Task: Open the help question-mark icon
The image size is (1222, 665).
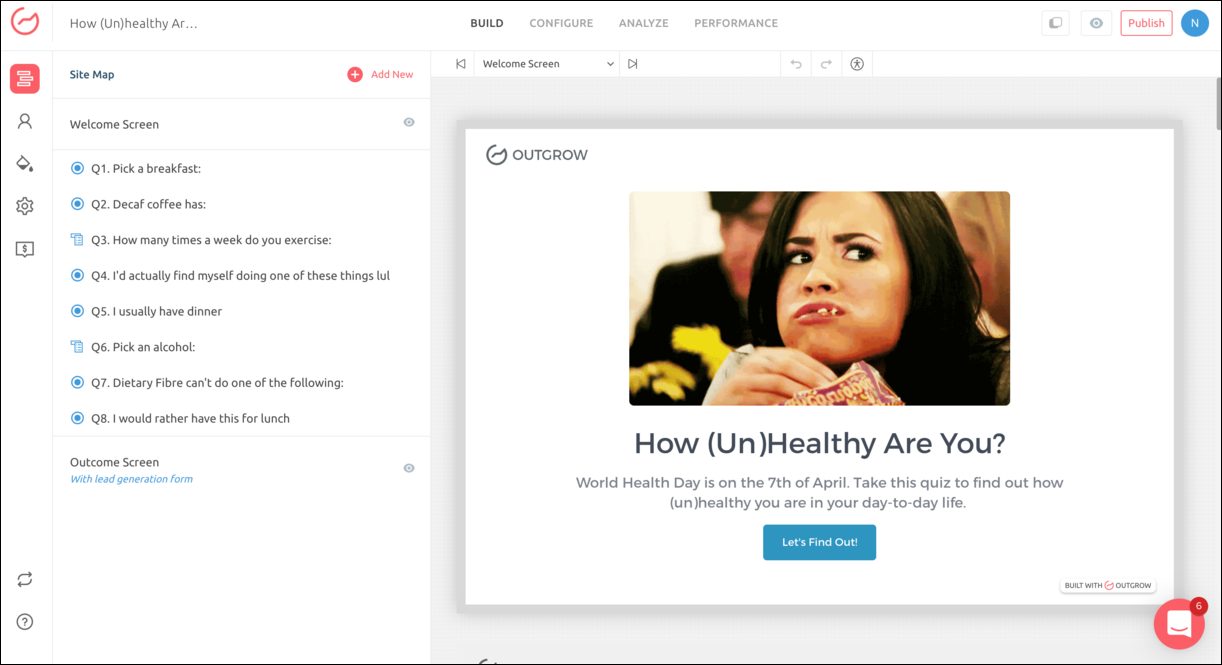Action: point(24,621)
